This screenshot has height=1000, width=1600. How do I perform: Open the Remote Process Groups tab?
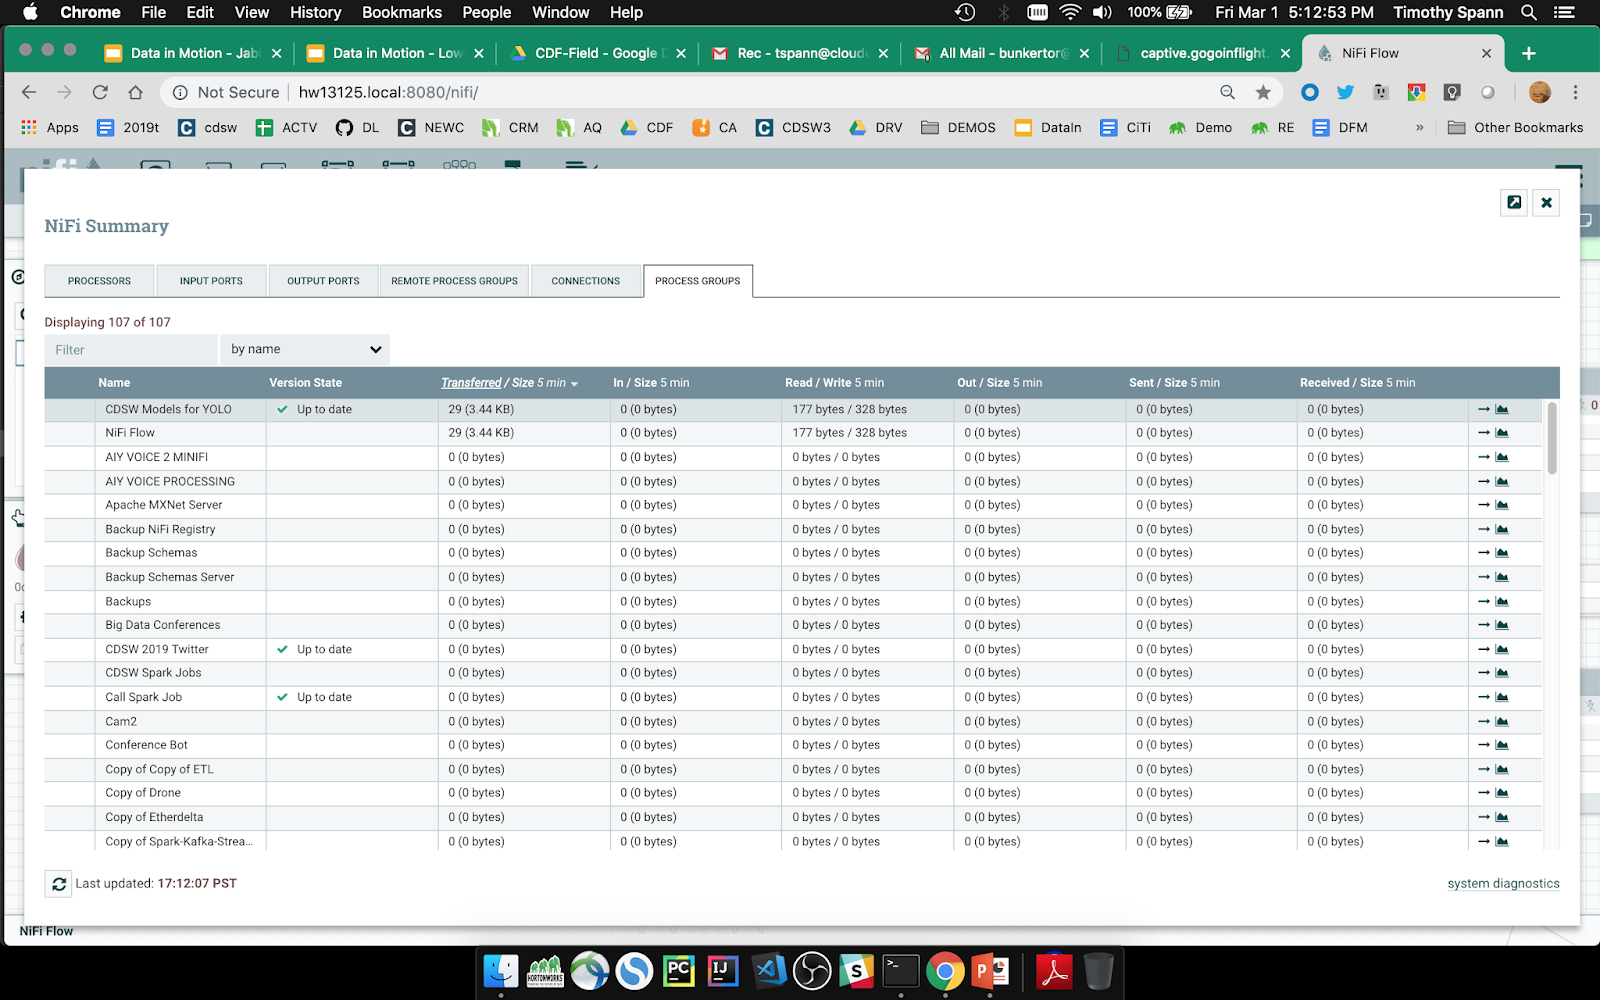[x=455, y=281]
